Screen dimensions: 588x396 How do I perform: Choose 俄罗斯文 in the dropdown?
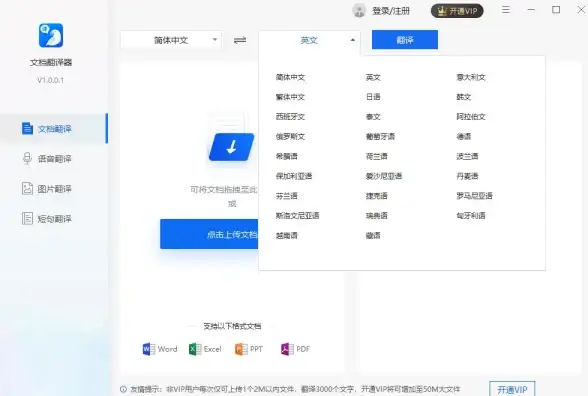coord(290,136)
